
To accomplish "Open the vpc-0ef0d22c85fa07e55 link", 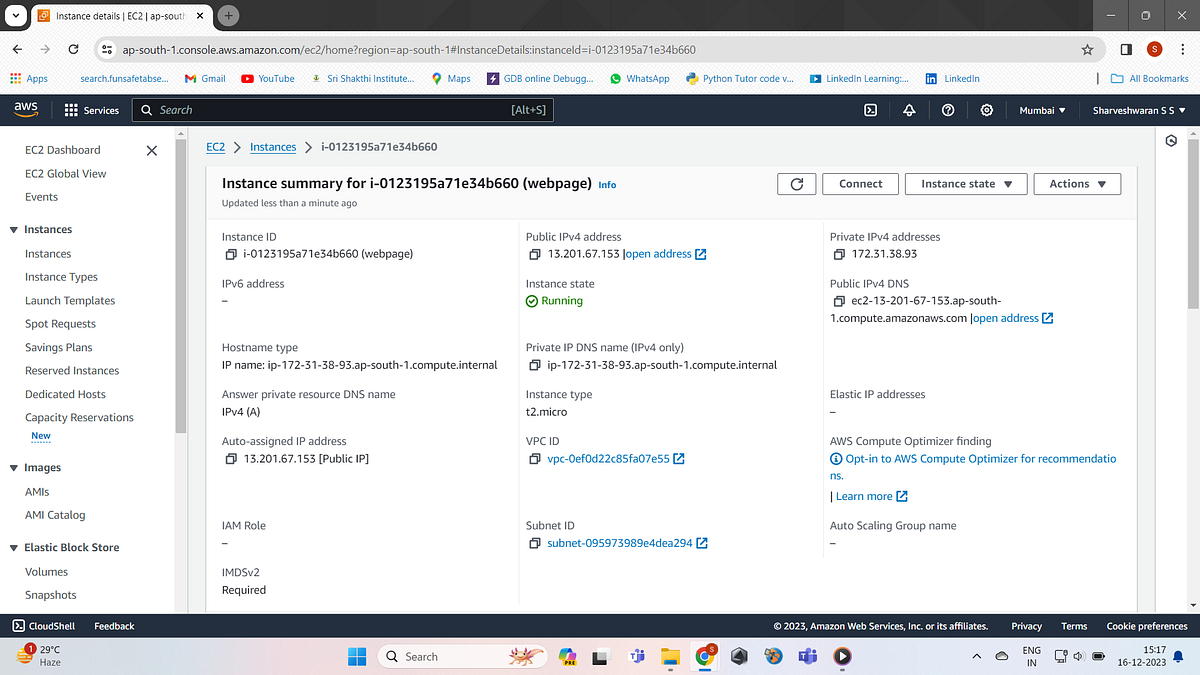I will pyautogui.click(x=608, y=458).
